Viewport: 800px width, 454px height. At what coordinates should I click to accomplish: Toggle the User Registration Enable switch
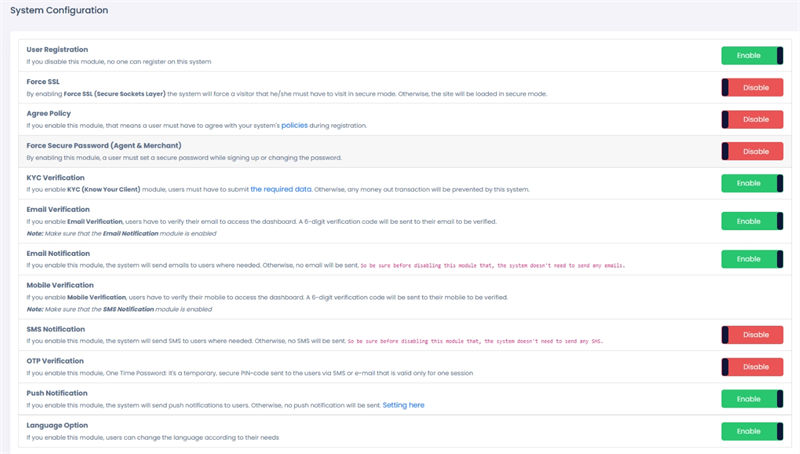pyautogui.click(x=751, y=56)
